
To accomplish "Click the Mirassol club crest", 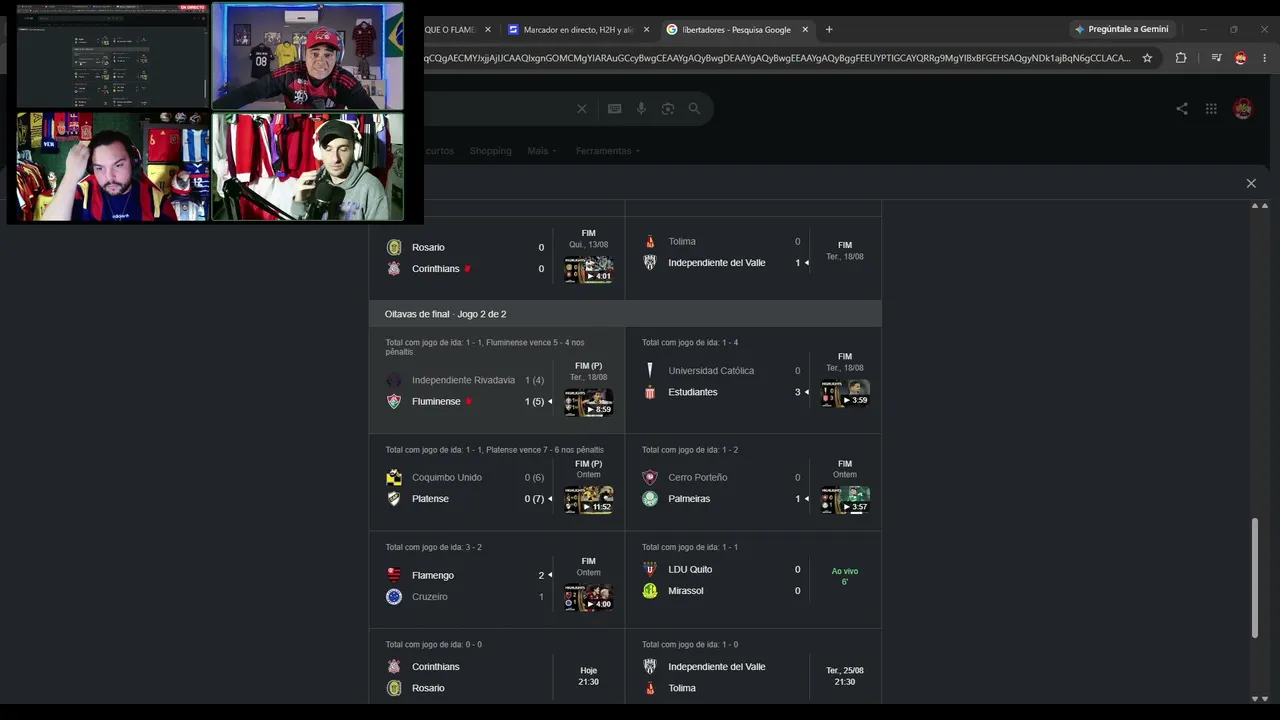I will click(x=650, y=590).
